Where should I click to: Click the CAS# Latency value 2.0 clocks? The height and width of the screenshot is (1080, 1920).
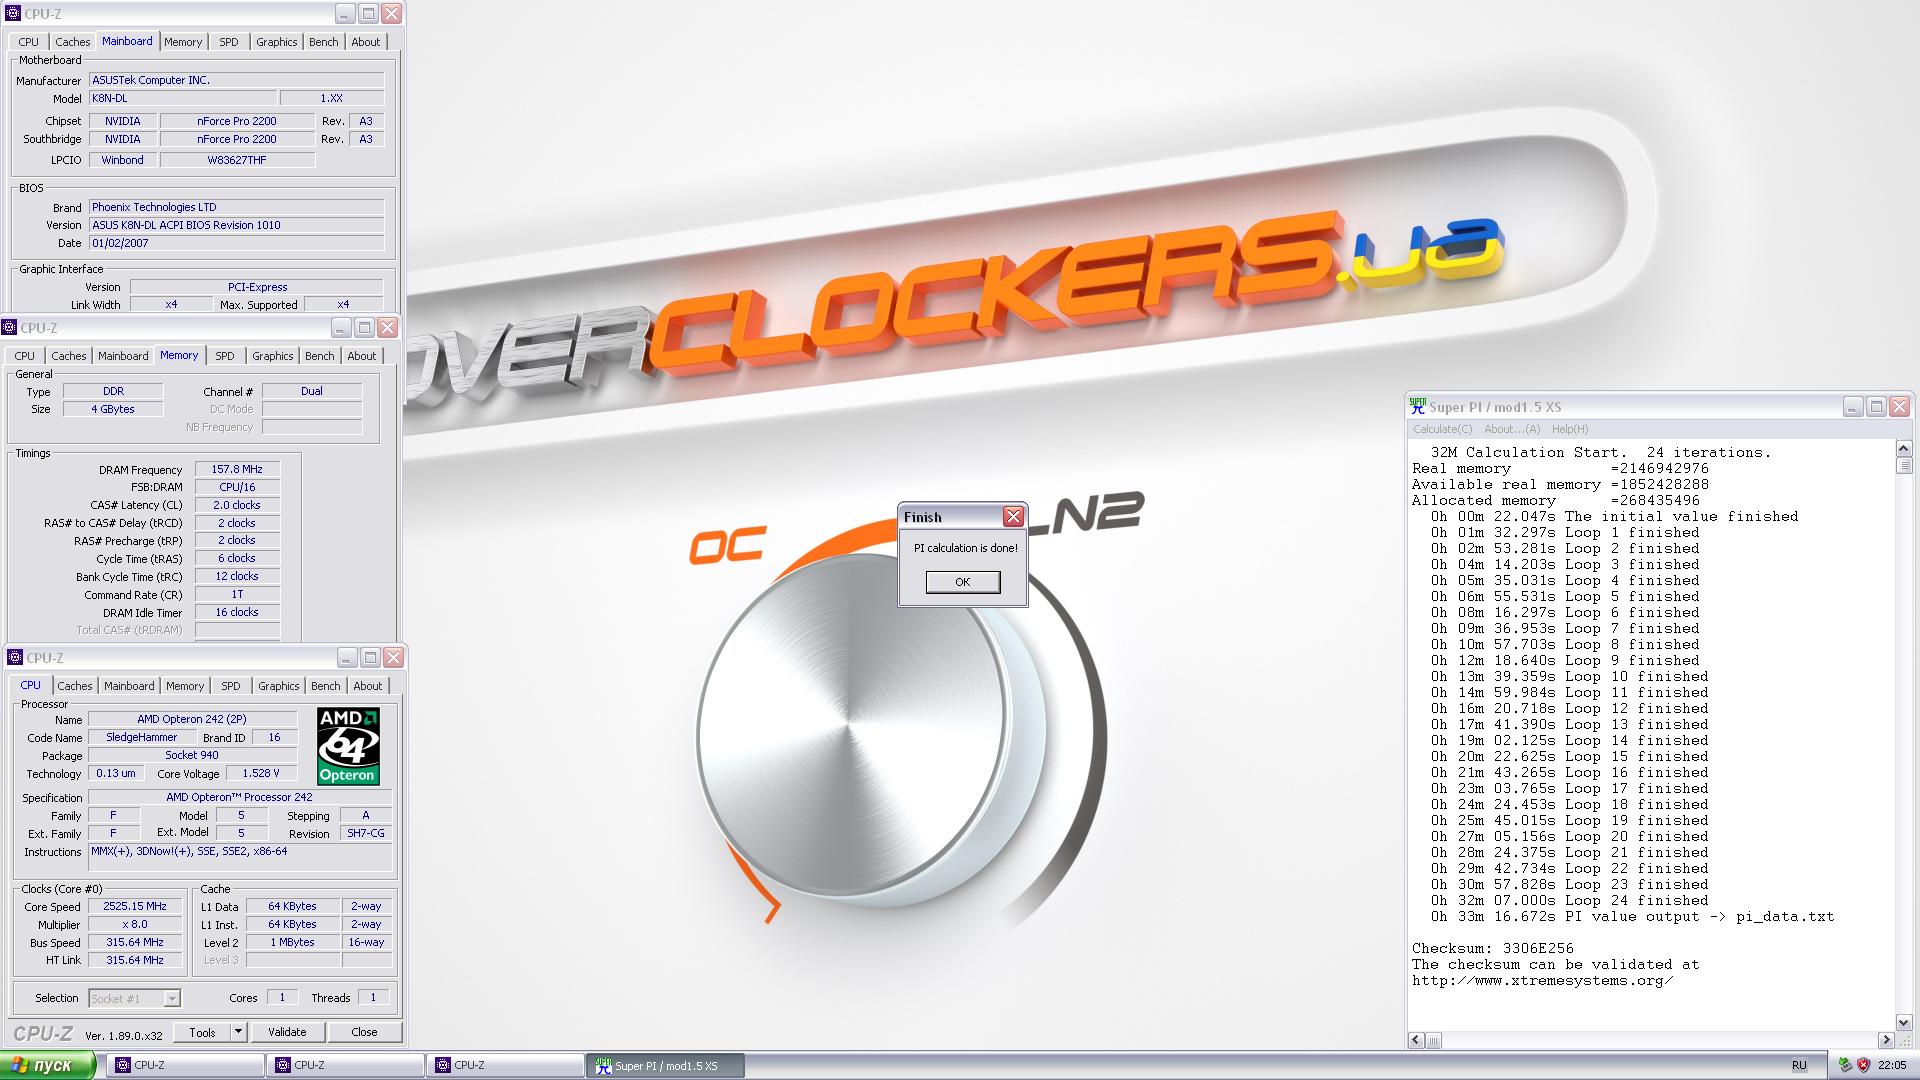(x=237, y=505)
